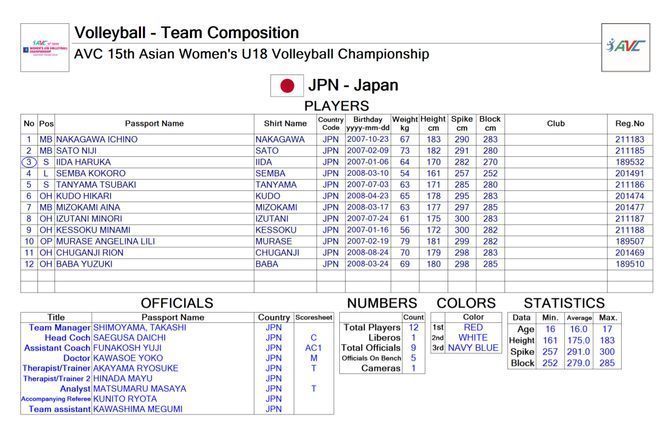Click the Total Players count value
Viewport: 660px width, 439px height.
coord(414,327)
